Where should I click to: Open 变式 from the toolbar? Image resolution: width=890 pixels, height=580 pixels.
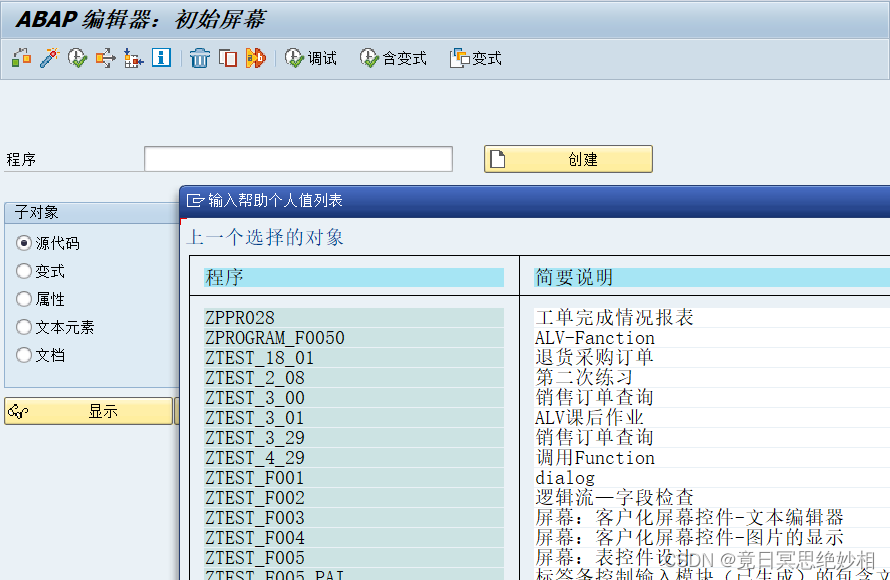coord(474,58)
